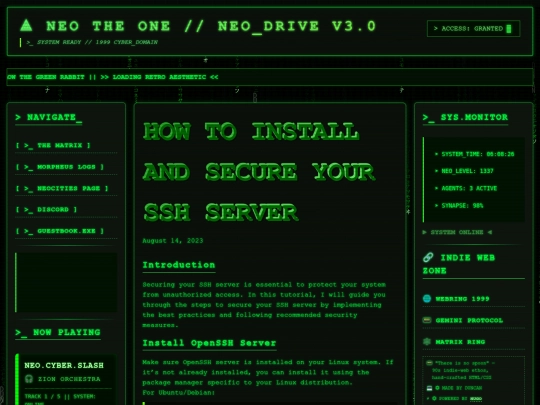
Task: Open the Morpheus Logs link
Action: point(60,167)
